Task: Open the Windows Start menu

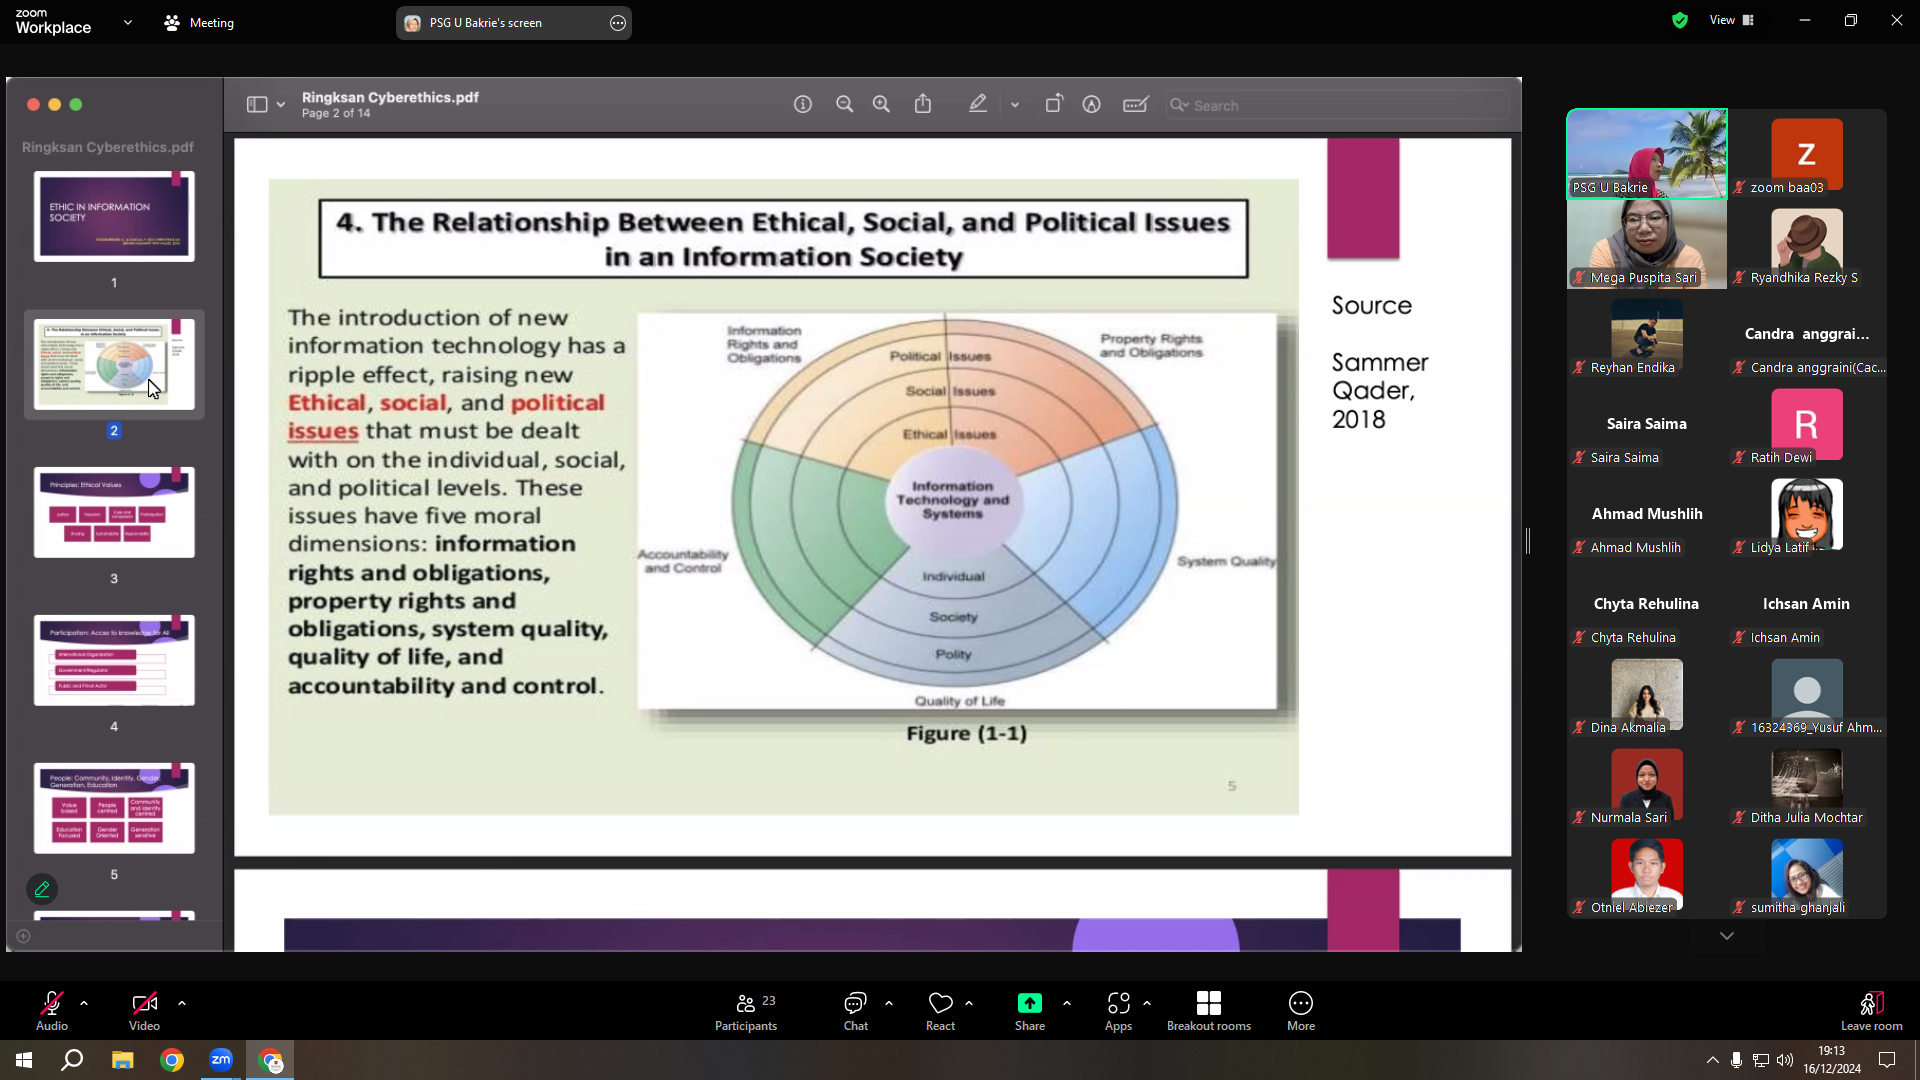Action: pos(24,1060)
